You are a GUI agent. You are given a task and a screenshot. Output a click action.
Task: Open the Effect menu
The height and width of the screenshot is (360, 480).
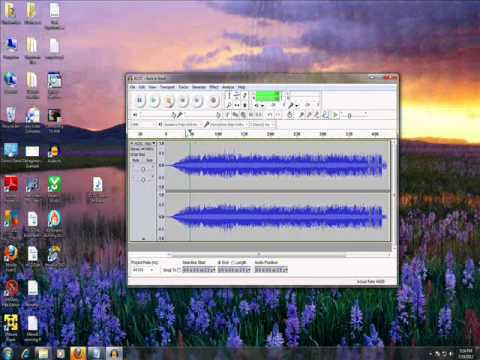214,87
